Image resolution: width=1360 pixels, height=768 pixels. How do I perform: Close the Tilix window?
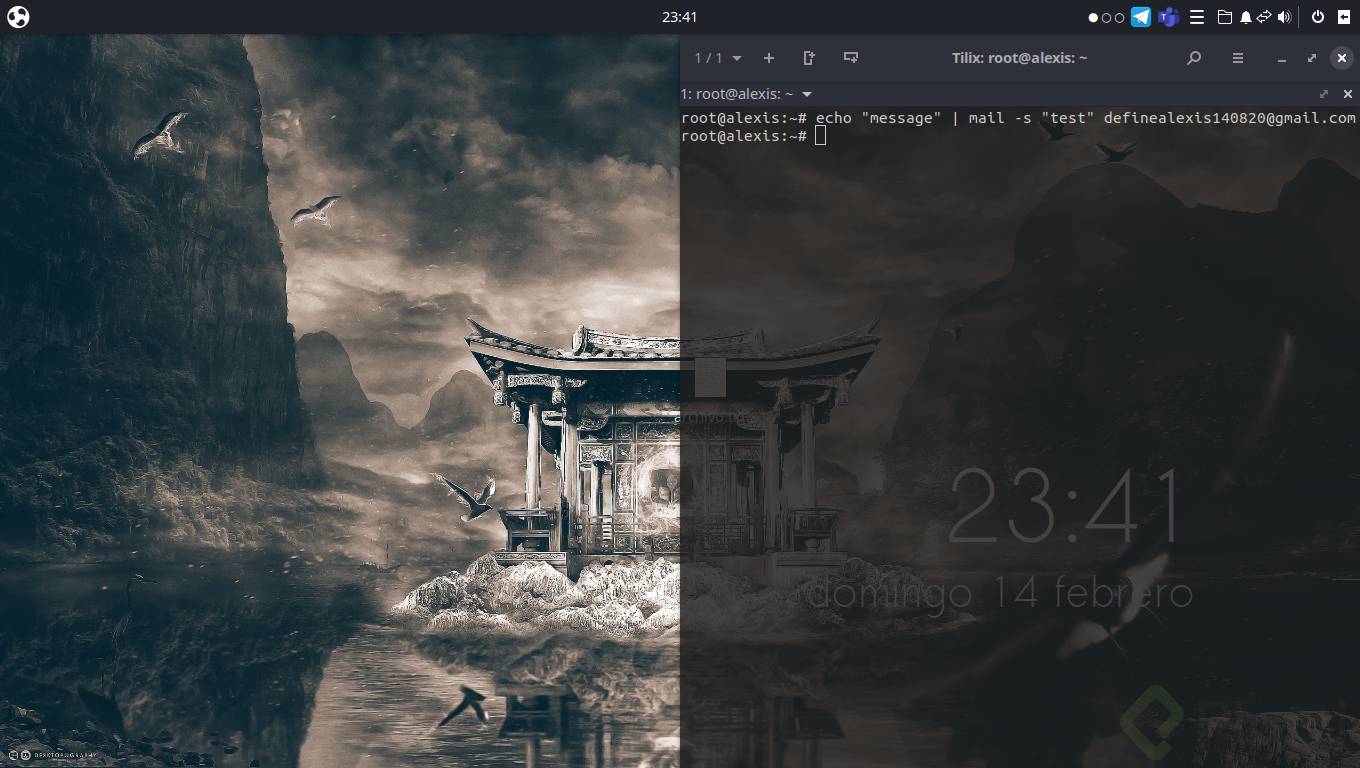click(x=1342, y=58)
